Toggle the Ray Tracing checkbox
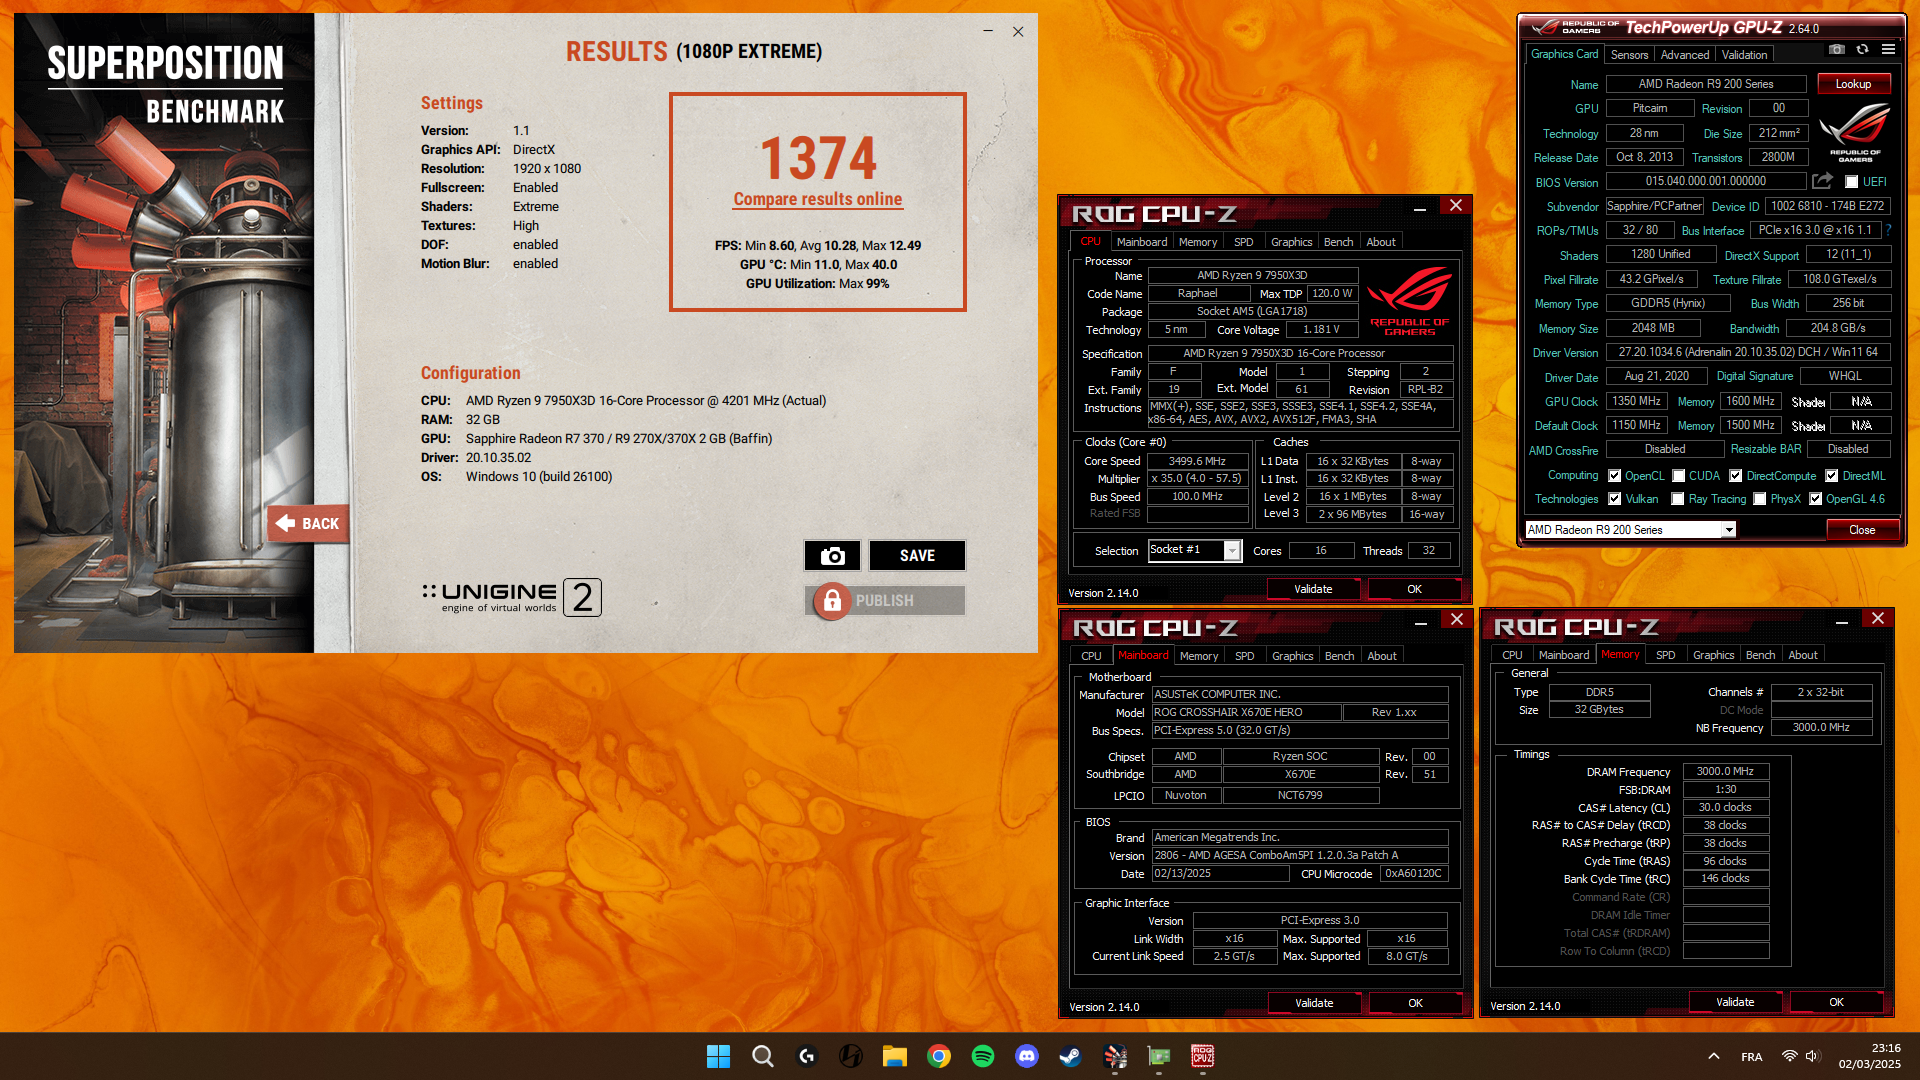1920x1080 pixels. pos(1678,499)
